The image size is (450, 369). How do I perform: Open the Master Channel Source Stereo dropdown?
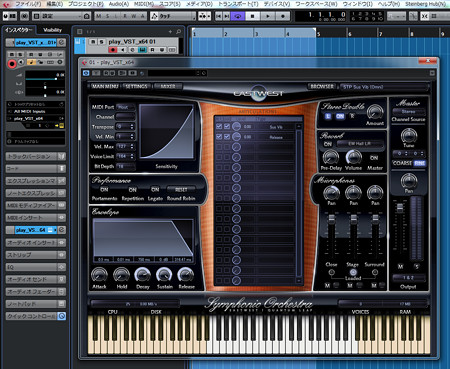click(x=409, y=112)
